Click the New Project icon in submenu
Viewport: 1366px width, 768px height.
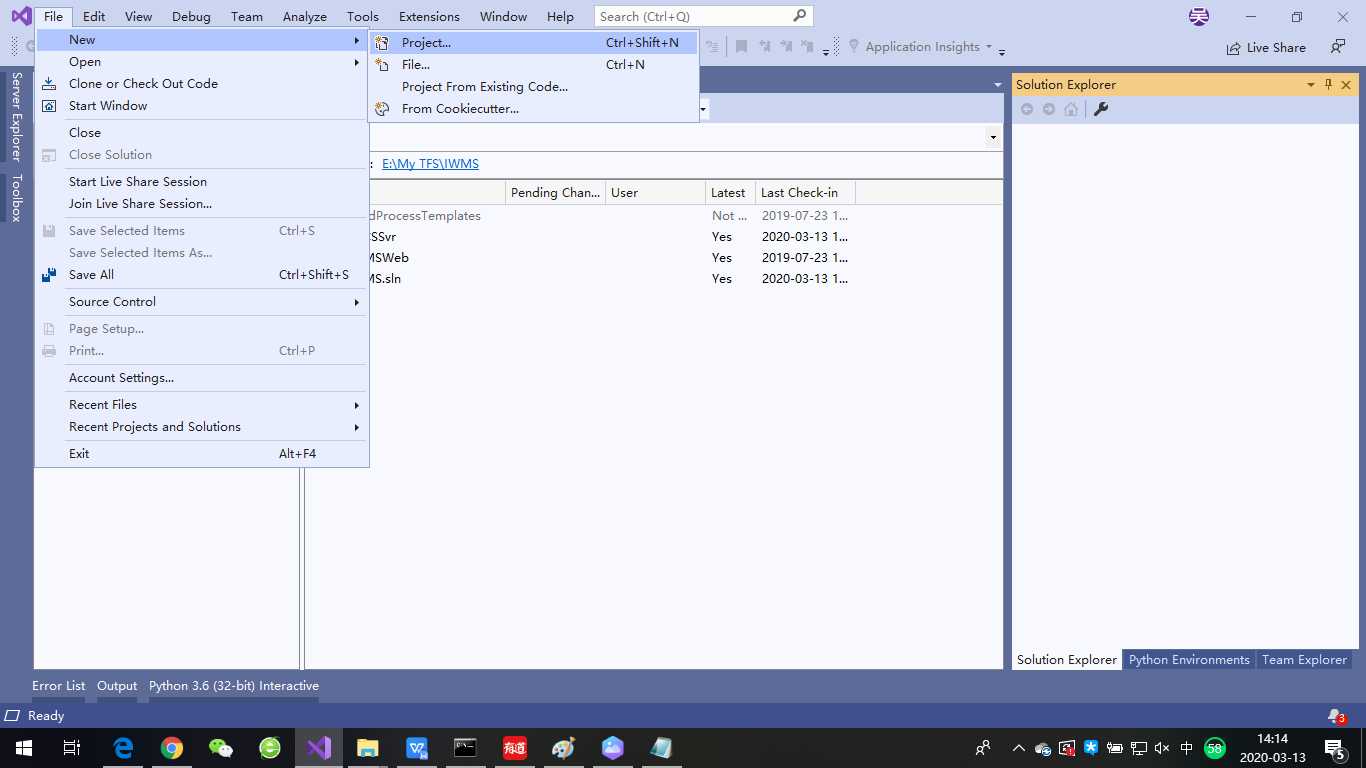click(382, 43)
